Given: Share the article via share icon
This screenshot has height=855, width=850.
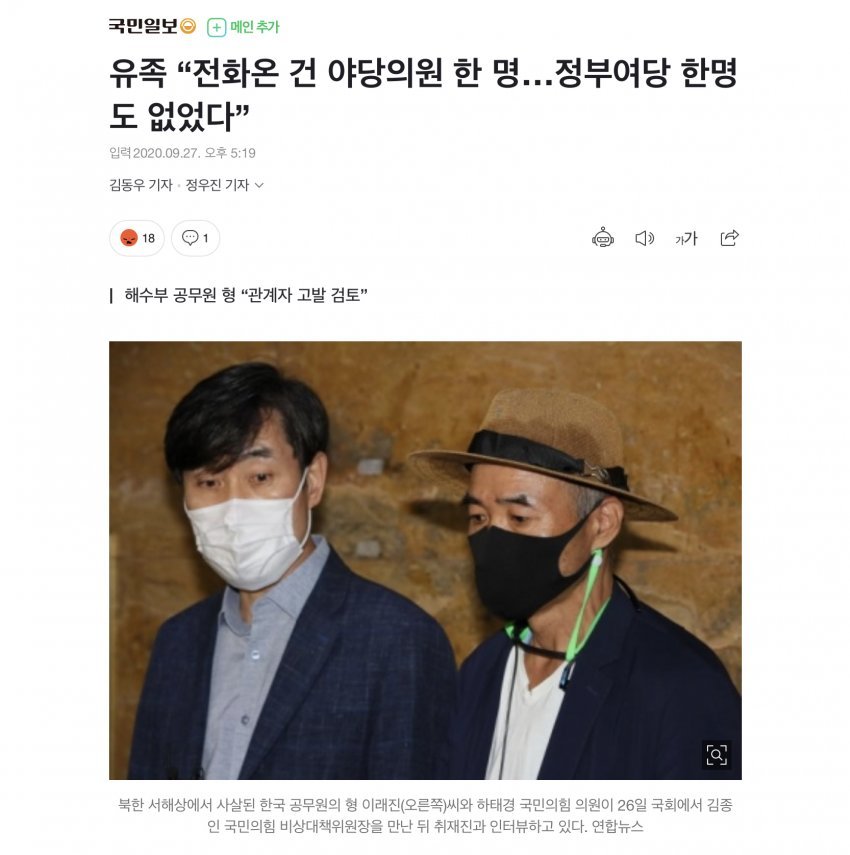Looking at the screenshot, I should (730, 238).
